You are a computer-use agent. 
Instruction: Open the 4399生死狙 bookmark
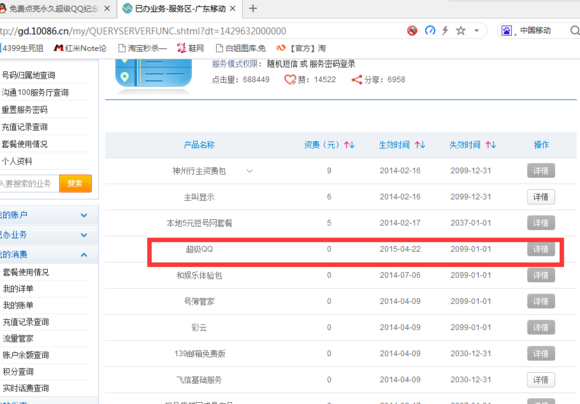pyautogui.click(x=21, y=48)
